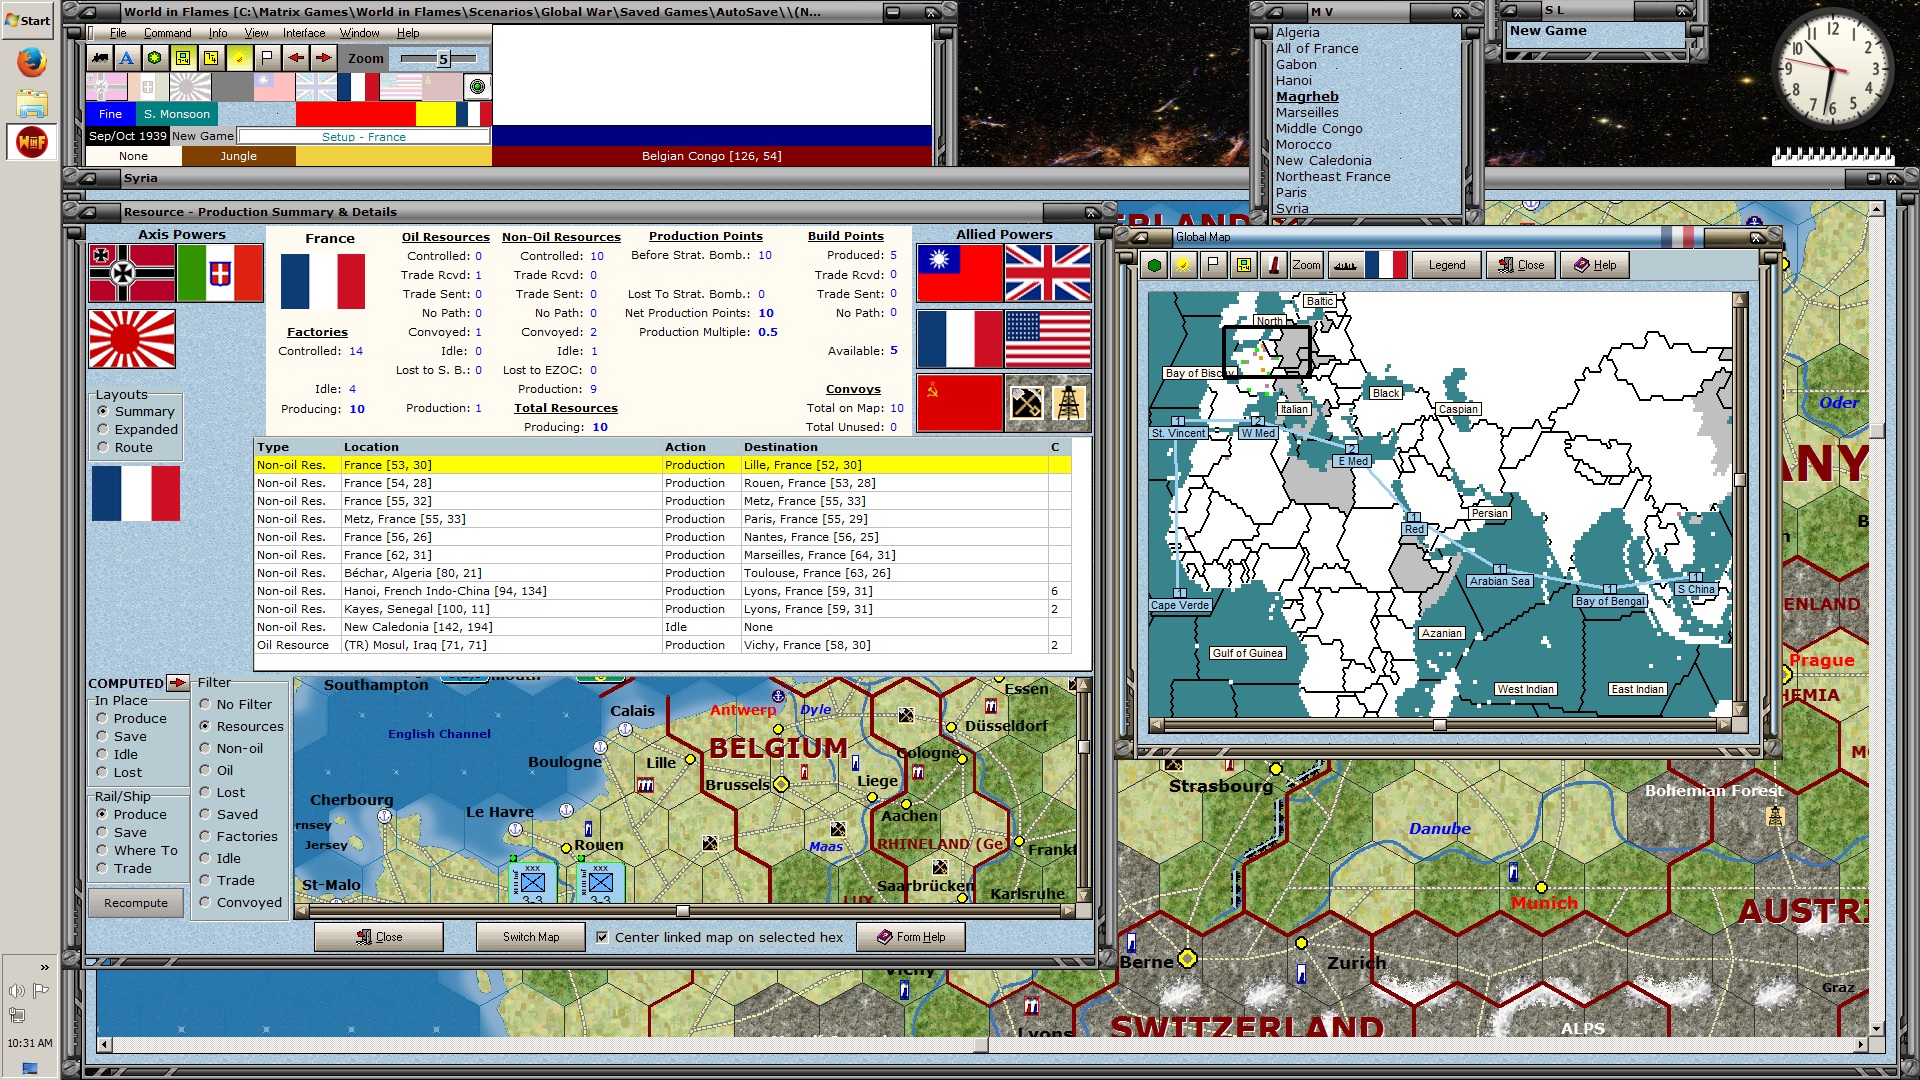Select the United Kingdom flag under Allied Powers
This screenshot has height=1080, width=1920.
tap(1048, 273)
